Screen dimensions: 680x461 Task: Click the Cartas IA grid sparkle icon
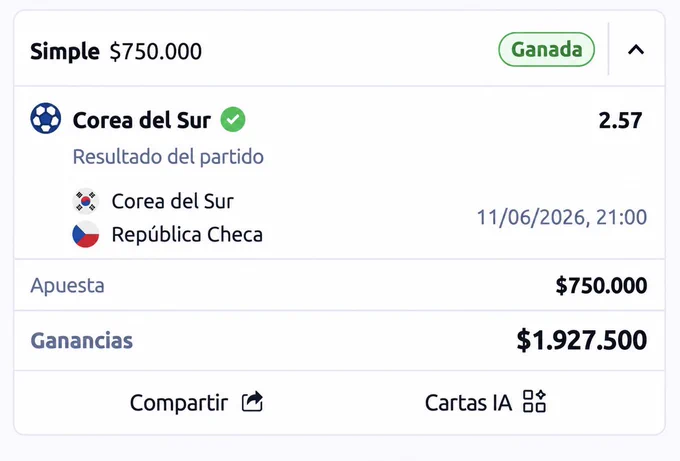[x=534, y=401]
